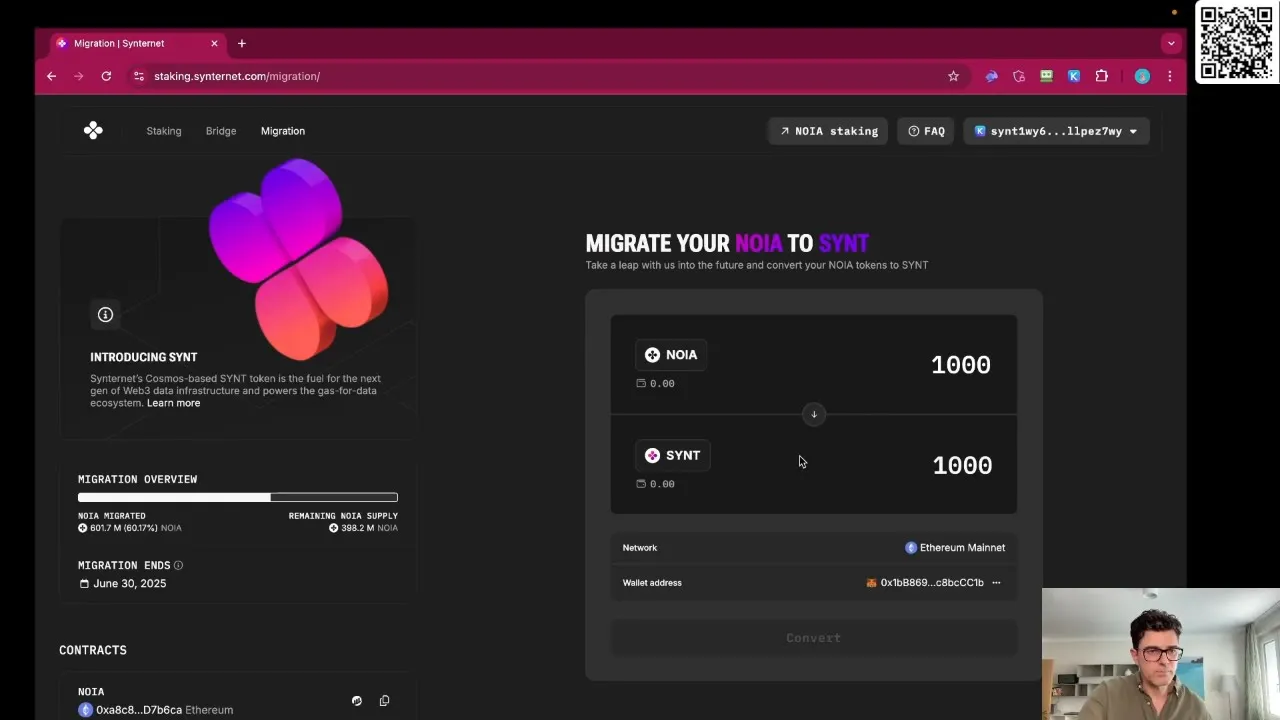Click the info icon beside Migration Ends
Screen dimensions: 1280x720
point(178,565)
